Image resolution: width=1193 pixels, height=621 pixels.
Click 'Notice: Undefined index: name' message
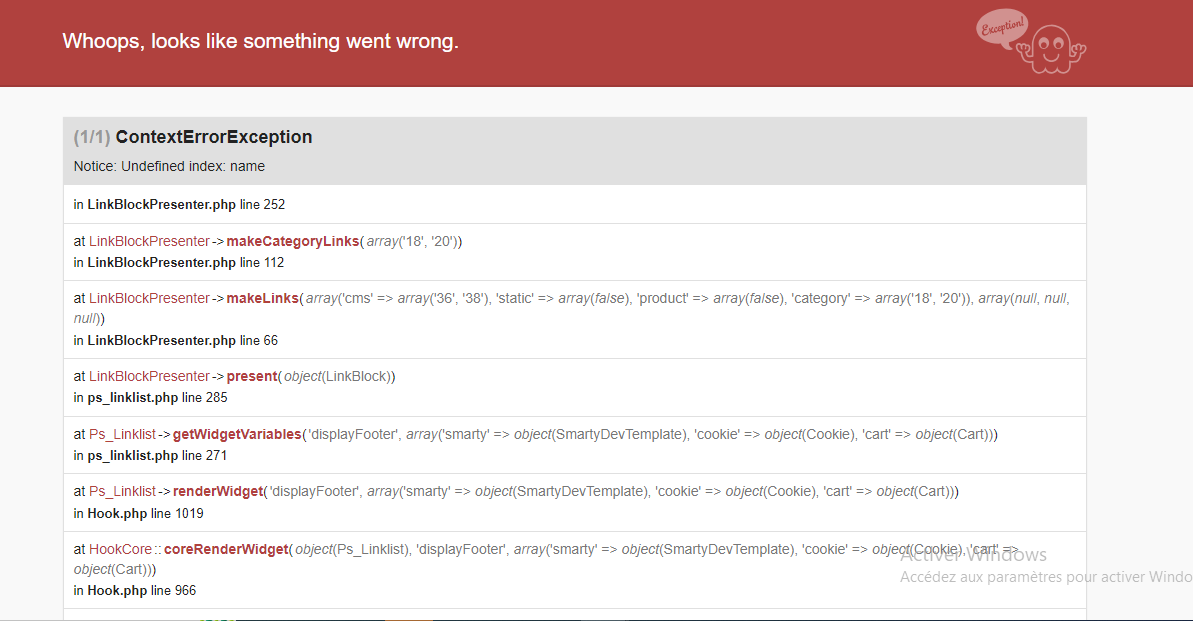pyautogui.click(x=169, y=166)
